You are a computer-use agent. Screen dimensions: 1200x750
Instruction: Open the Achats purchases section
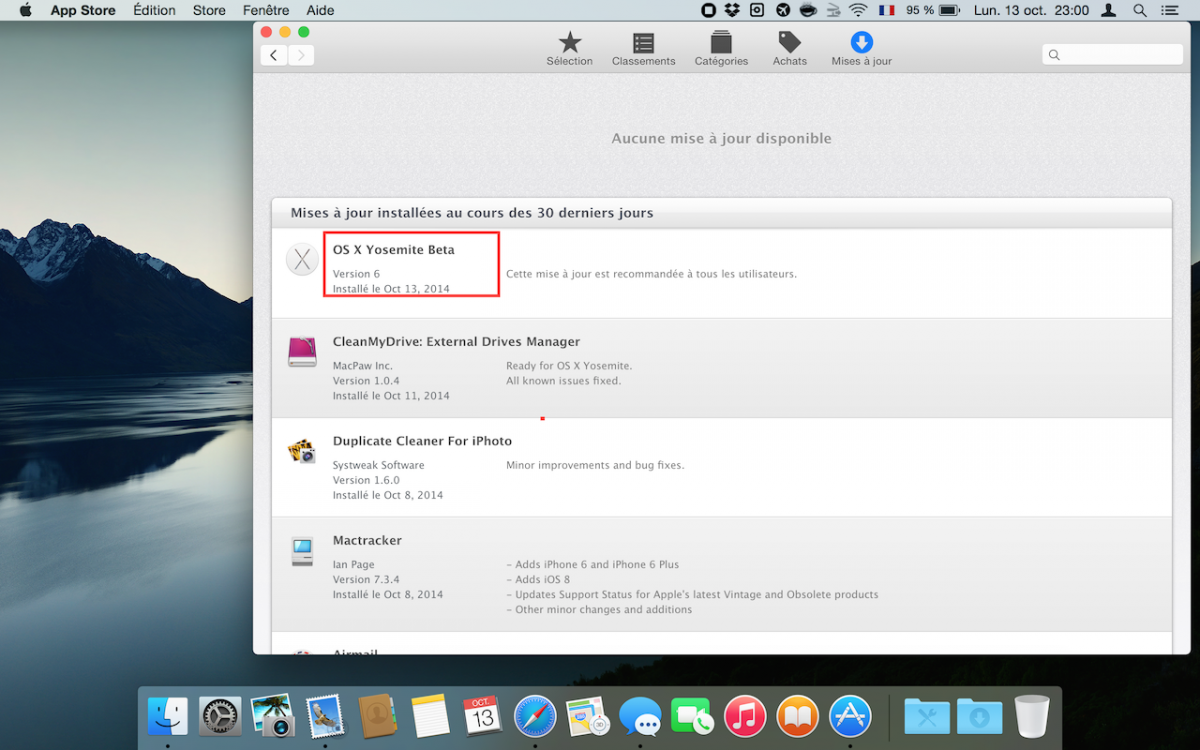(789, 49)
